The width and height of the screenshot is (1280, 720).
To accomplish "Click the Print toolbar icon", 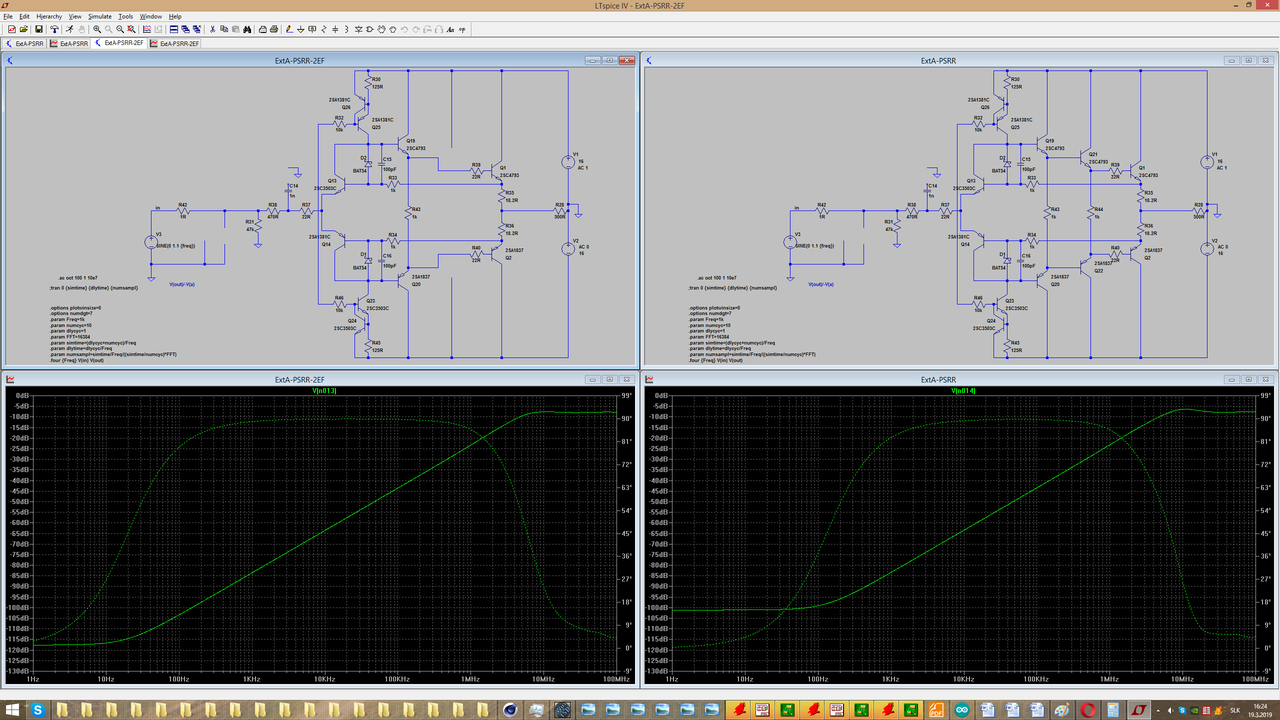I will coord(273,29).
